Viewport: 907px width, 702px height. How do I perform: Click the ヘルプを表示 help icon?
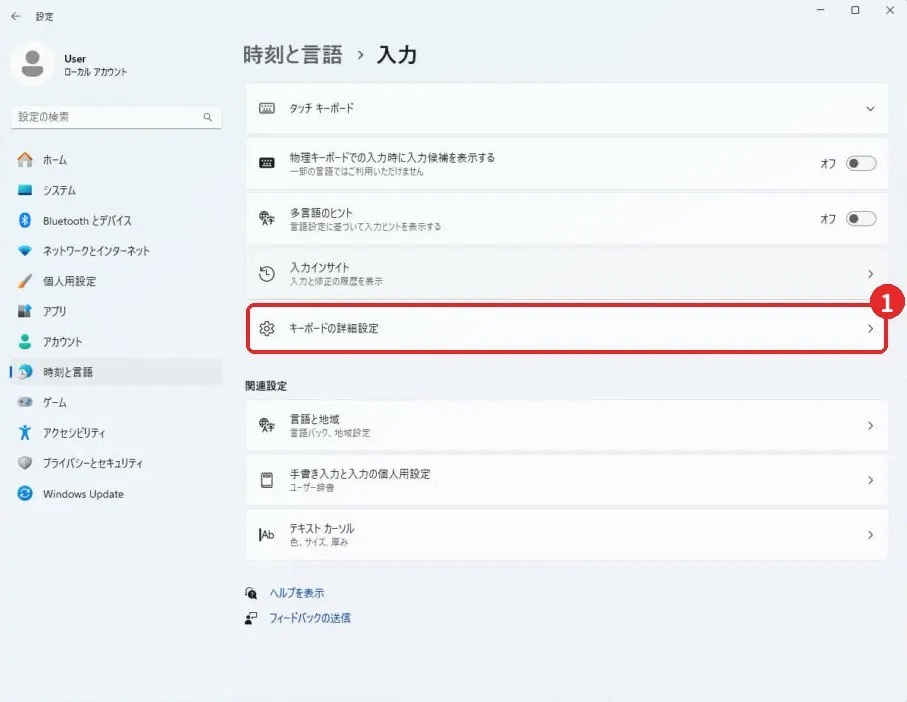tap(251, 593)
